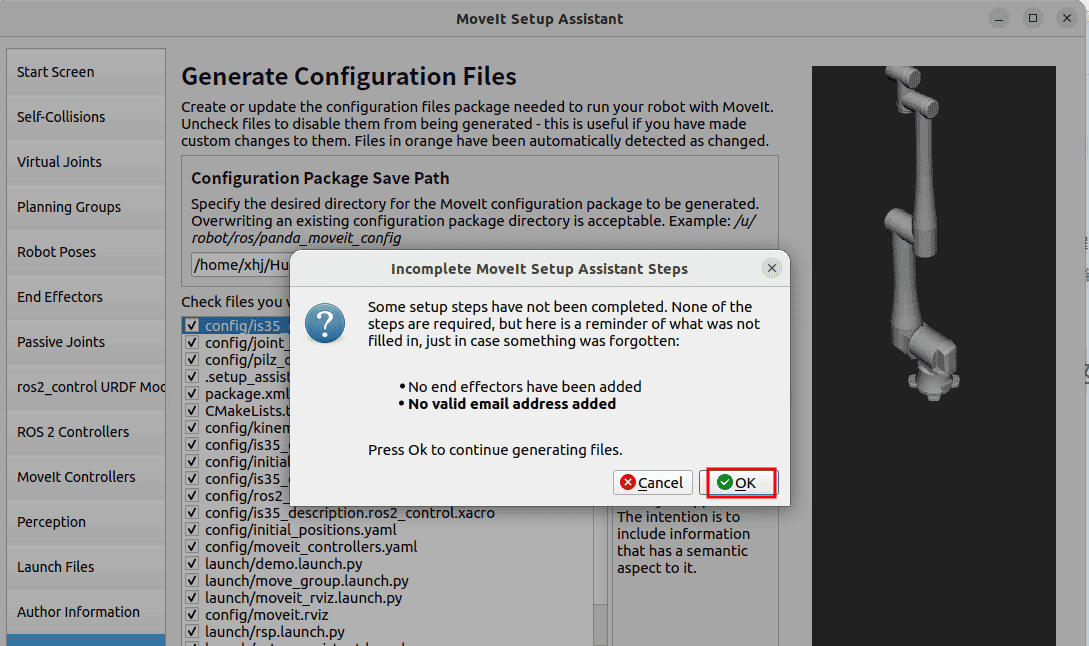Switch to Launch Files step
The image size is (1089, 646).
[x=86, y=567]
